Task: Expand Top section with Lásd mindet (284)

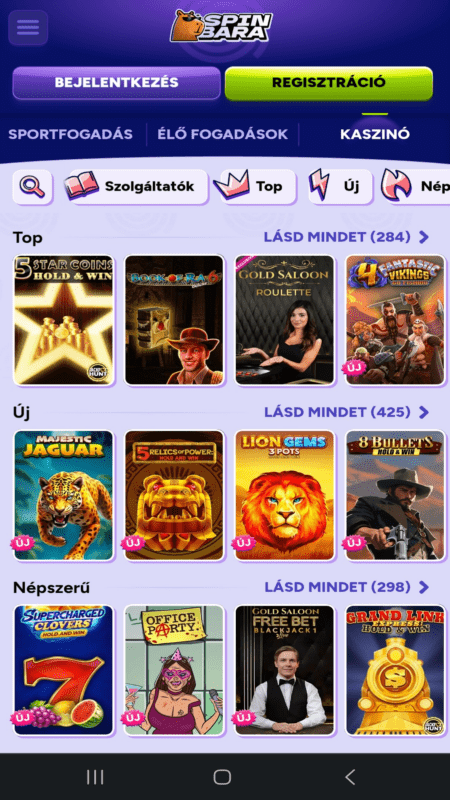Action: tap(346, 237)
